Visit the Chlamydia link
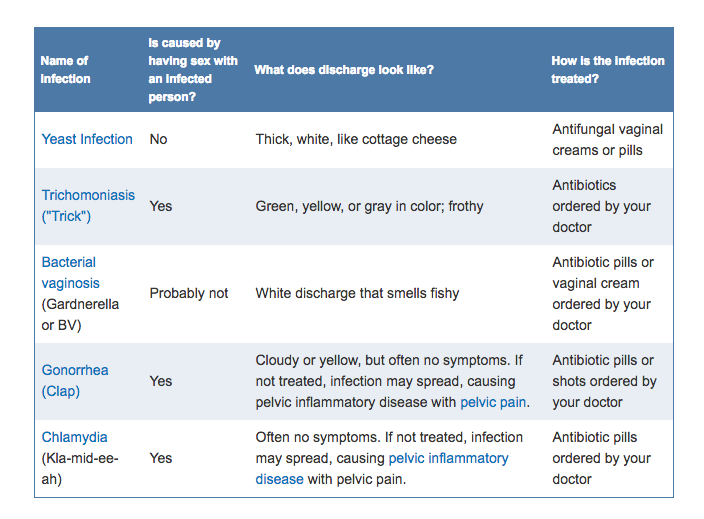The width and height of the screenshot is (704, 519). [x=74, y=437]
